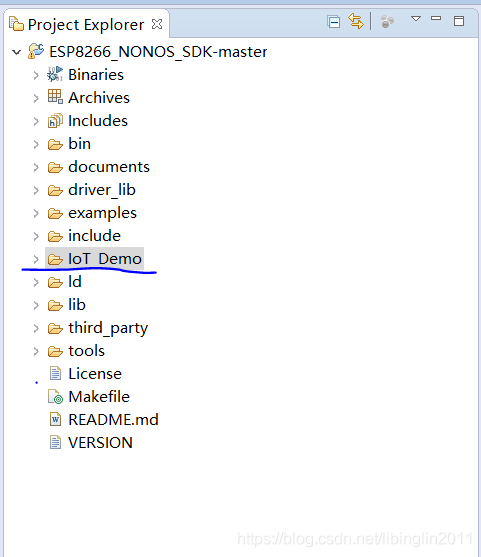
Task: Click the ESP8266 project icon
Action: point(36,51)
